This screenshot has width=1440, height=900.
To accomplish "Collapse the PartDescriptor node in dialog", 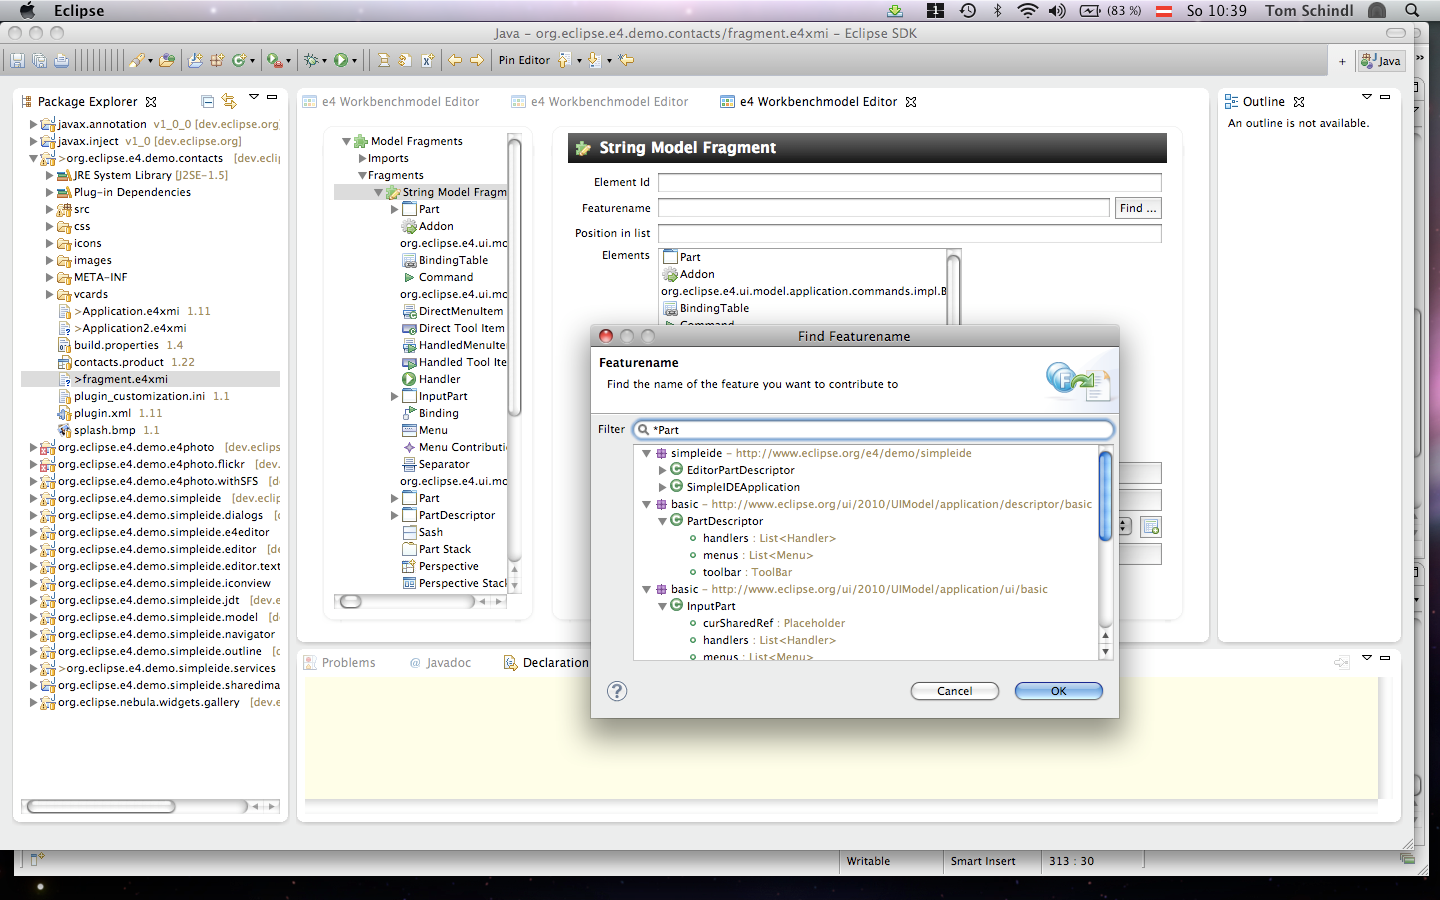I will tap(662, 521).
